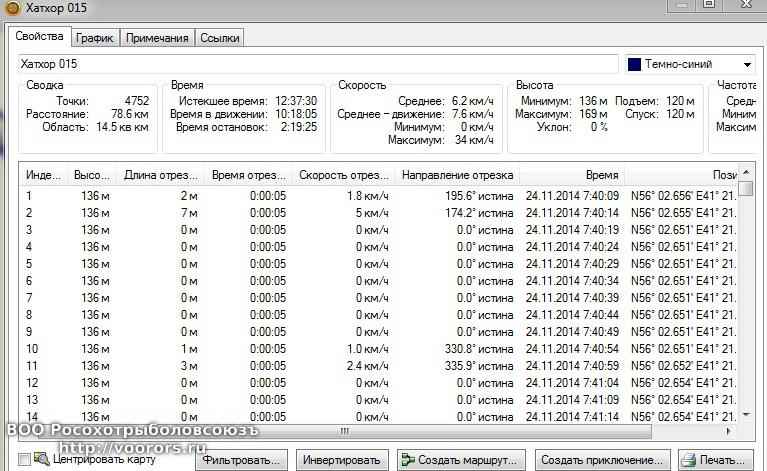Viewport: 767px width, 471px height.
Task: Select track point row 10
Action: point(300,348)
